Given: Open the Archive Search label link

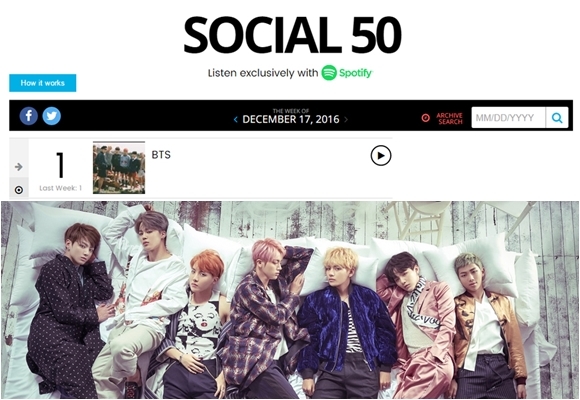Looking at the screenshot, I should coord(449,118).
